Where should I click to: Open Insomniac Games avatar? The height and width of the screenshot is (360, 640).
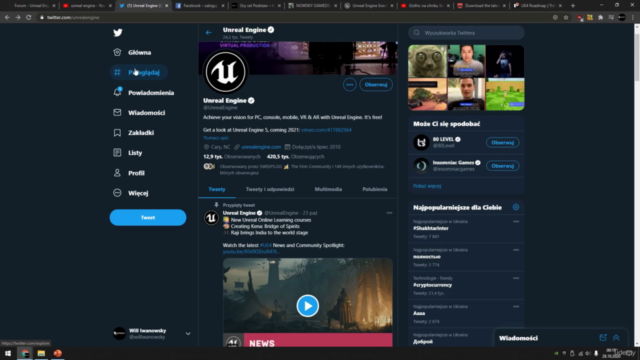tap(421, 166)
